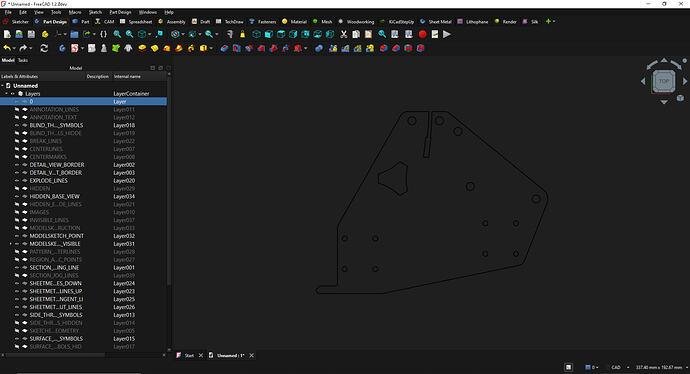The width and height of the screenshot is (690, 374).
Task: Open the workbench add plus dropdown
Action: [x=551, y=21]
